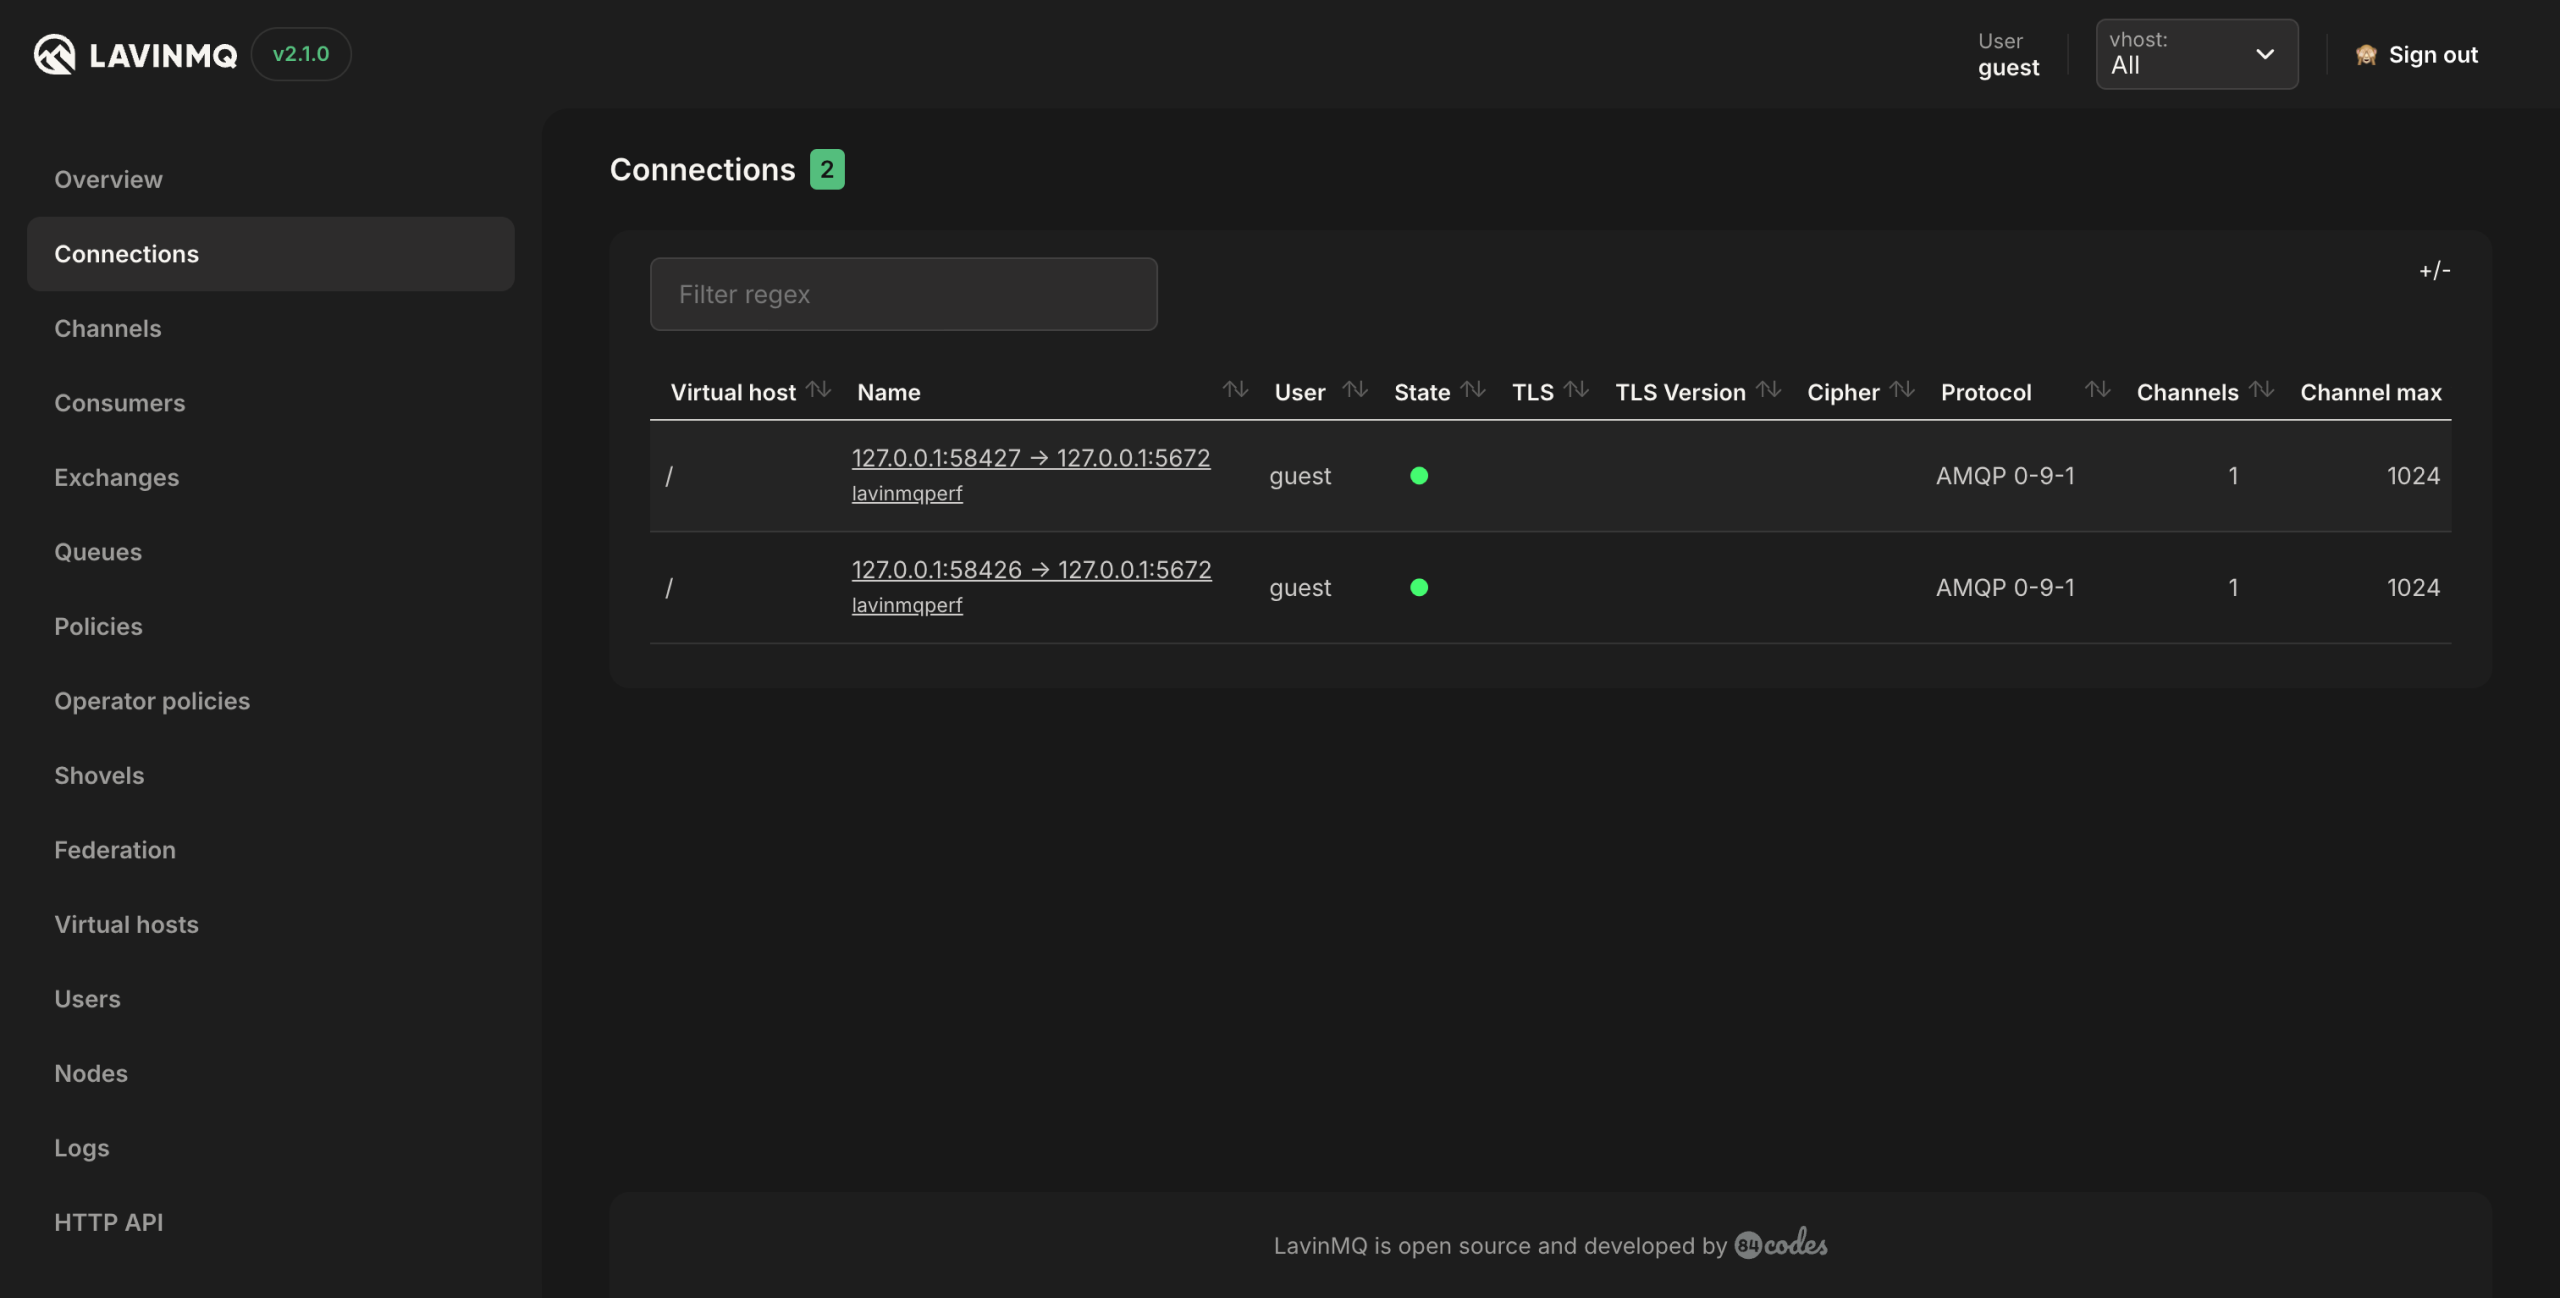Click lavinmqperf link under port 58426
Screen dimensions: 2560x1298
click(x=907, y=606)
